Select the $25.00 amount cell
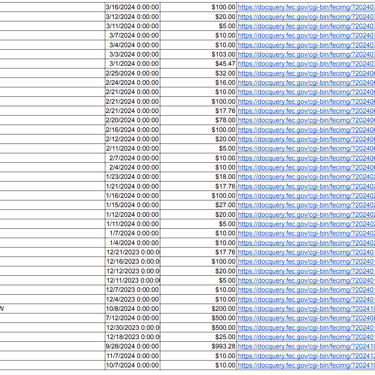 198,337
